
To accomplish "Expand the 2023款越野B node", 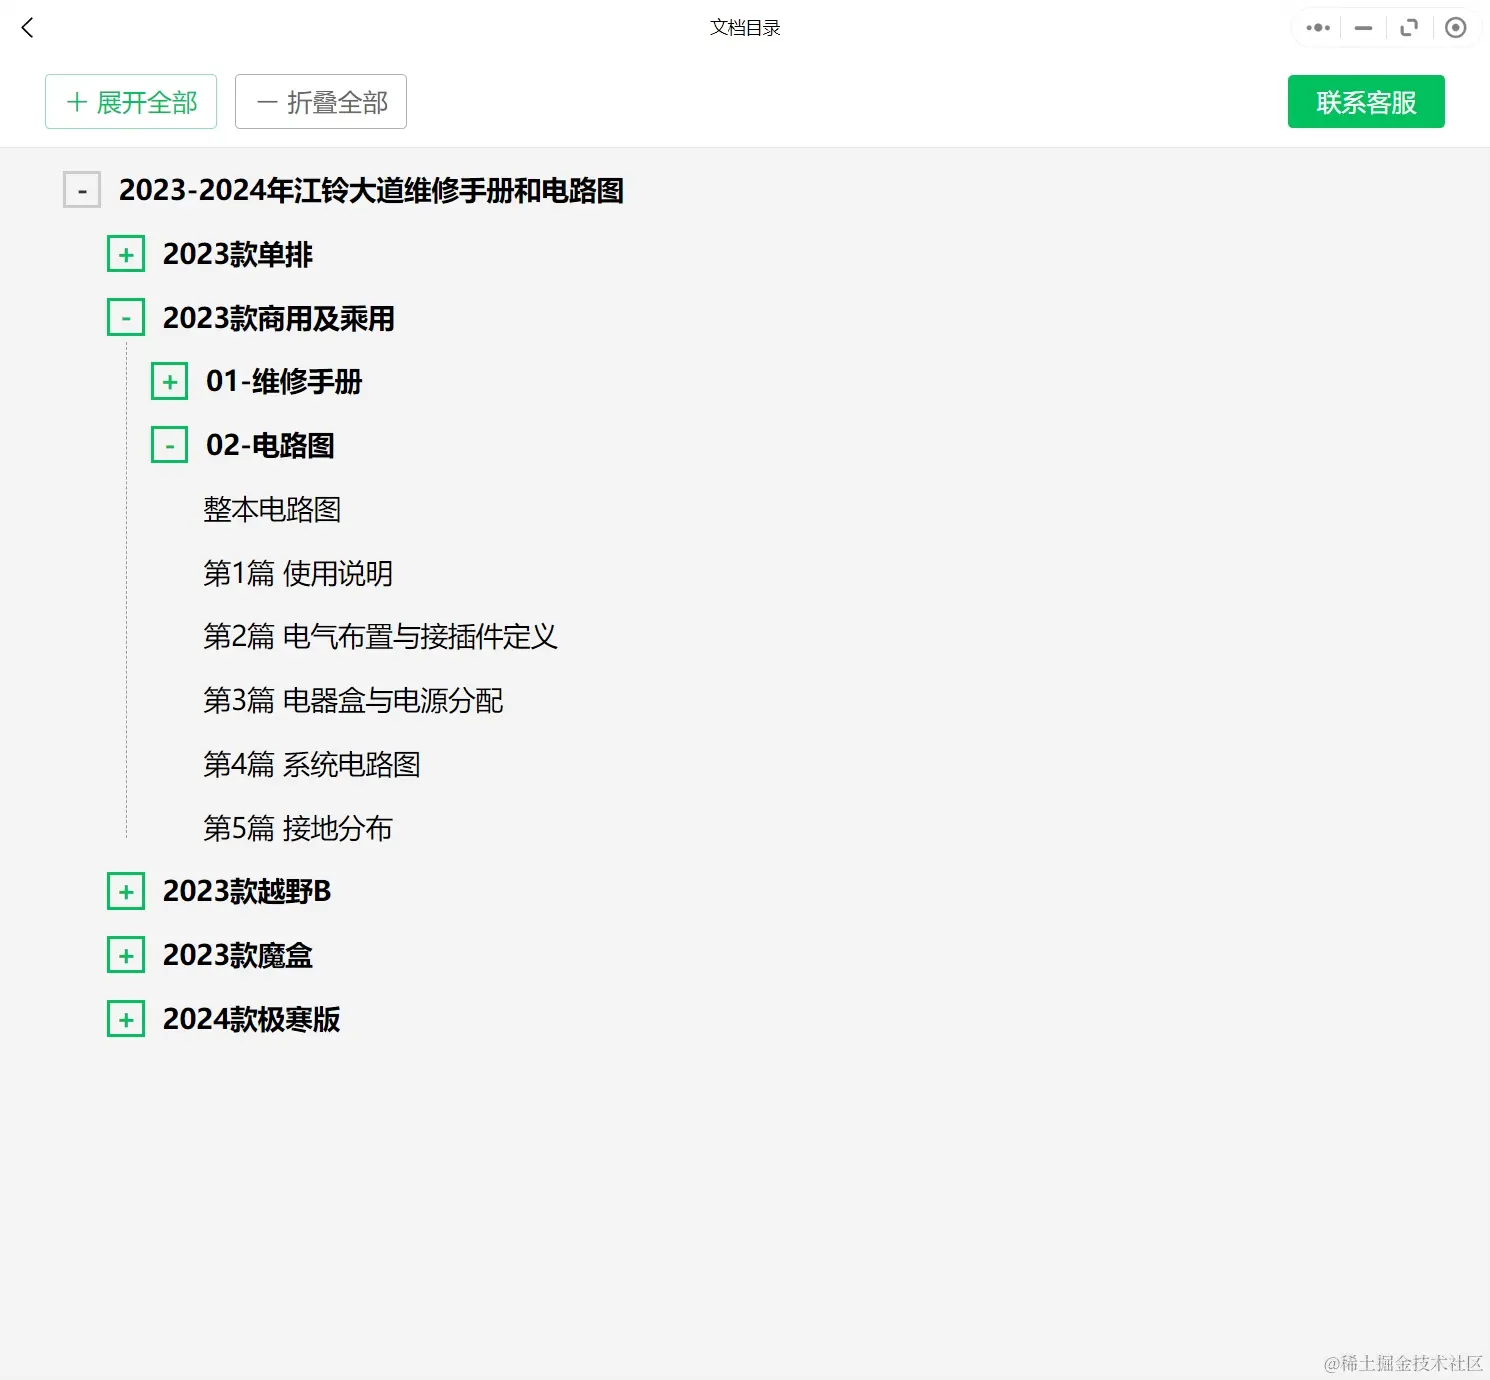I will (126, 891).
